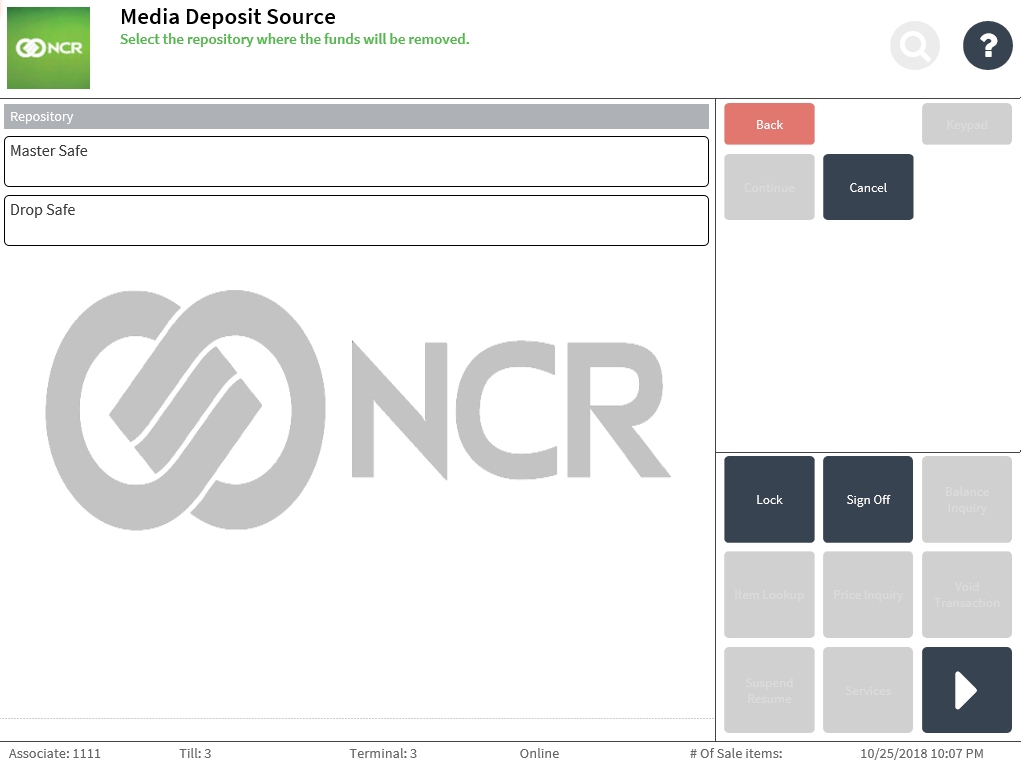
Task: Open Item Lookup
Action: [x=769, y=594]
